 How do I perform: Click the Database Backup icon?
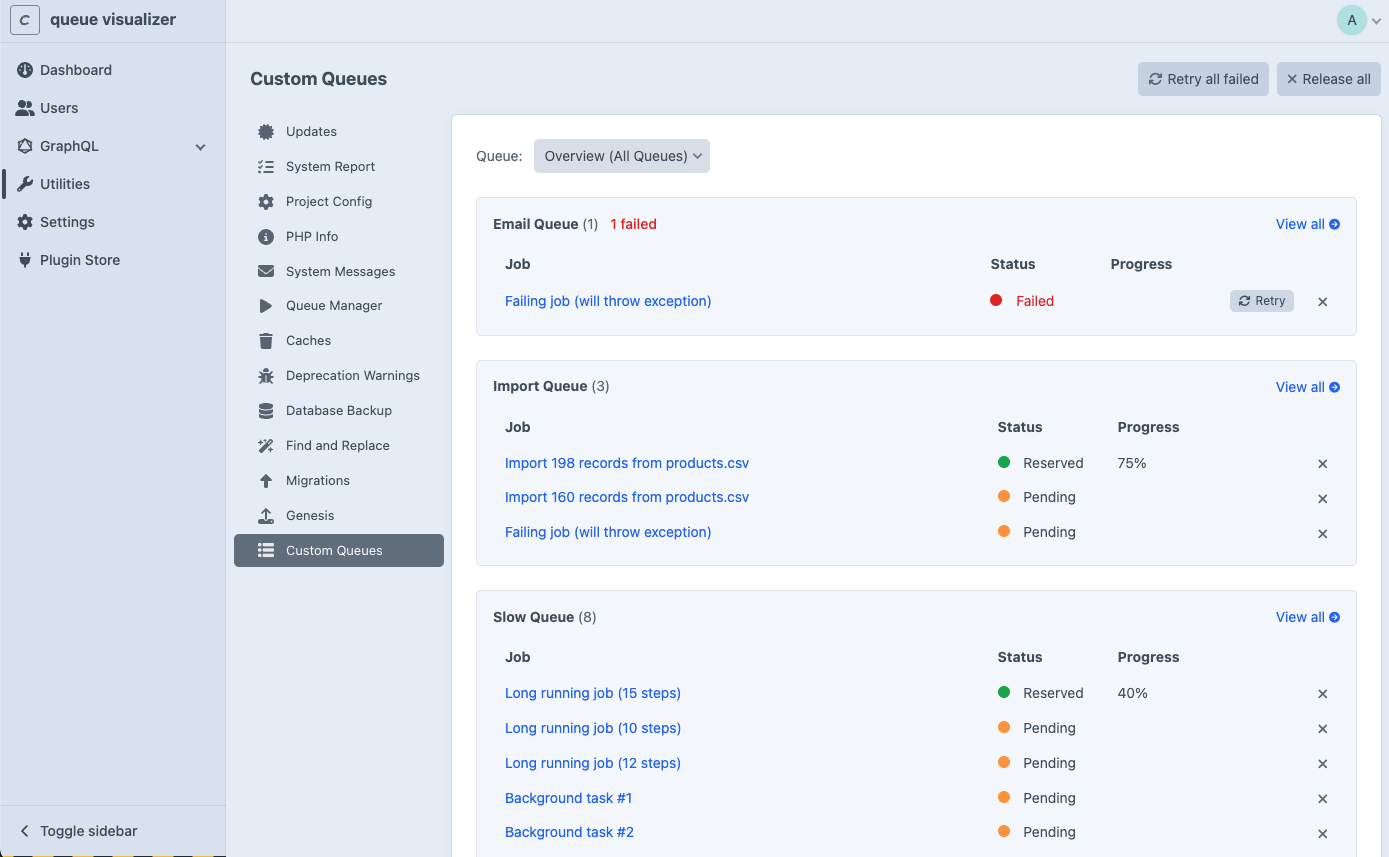[264, 410]
